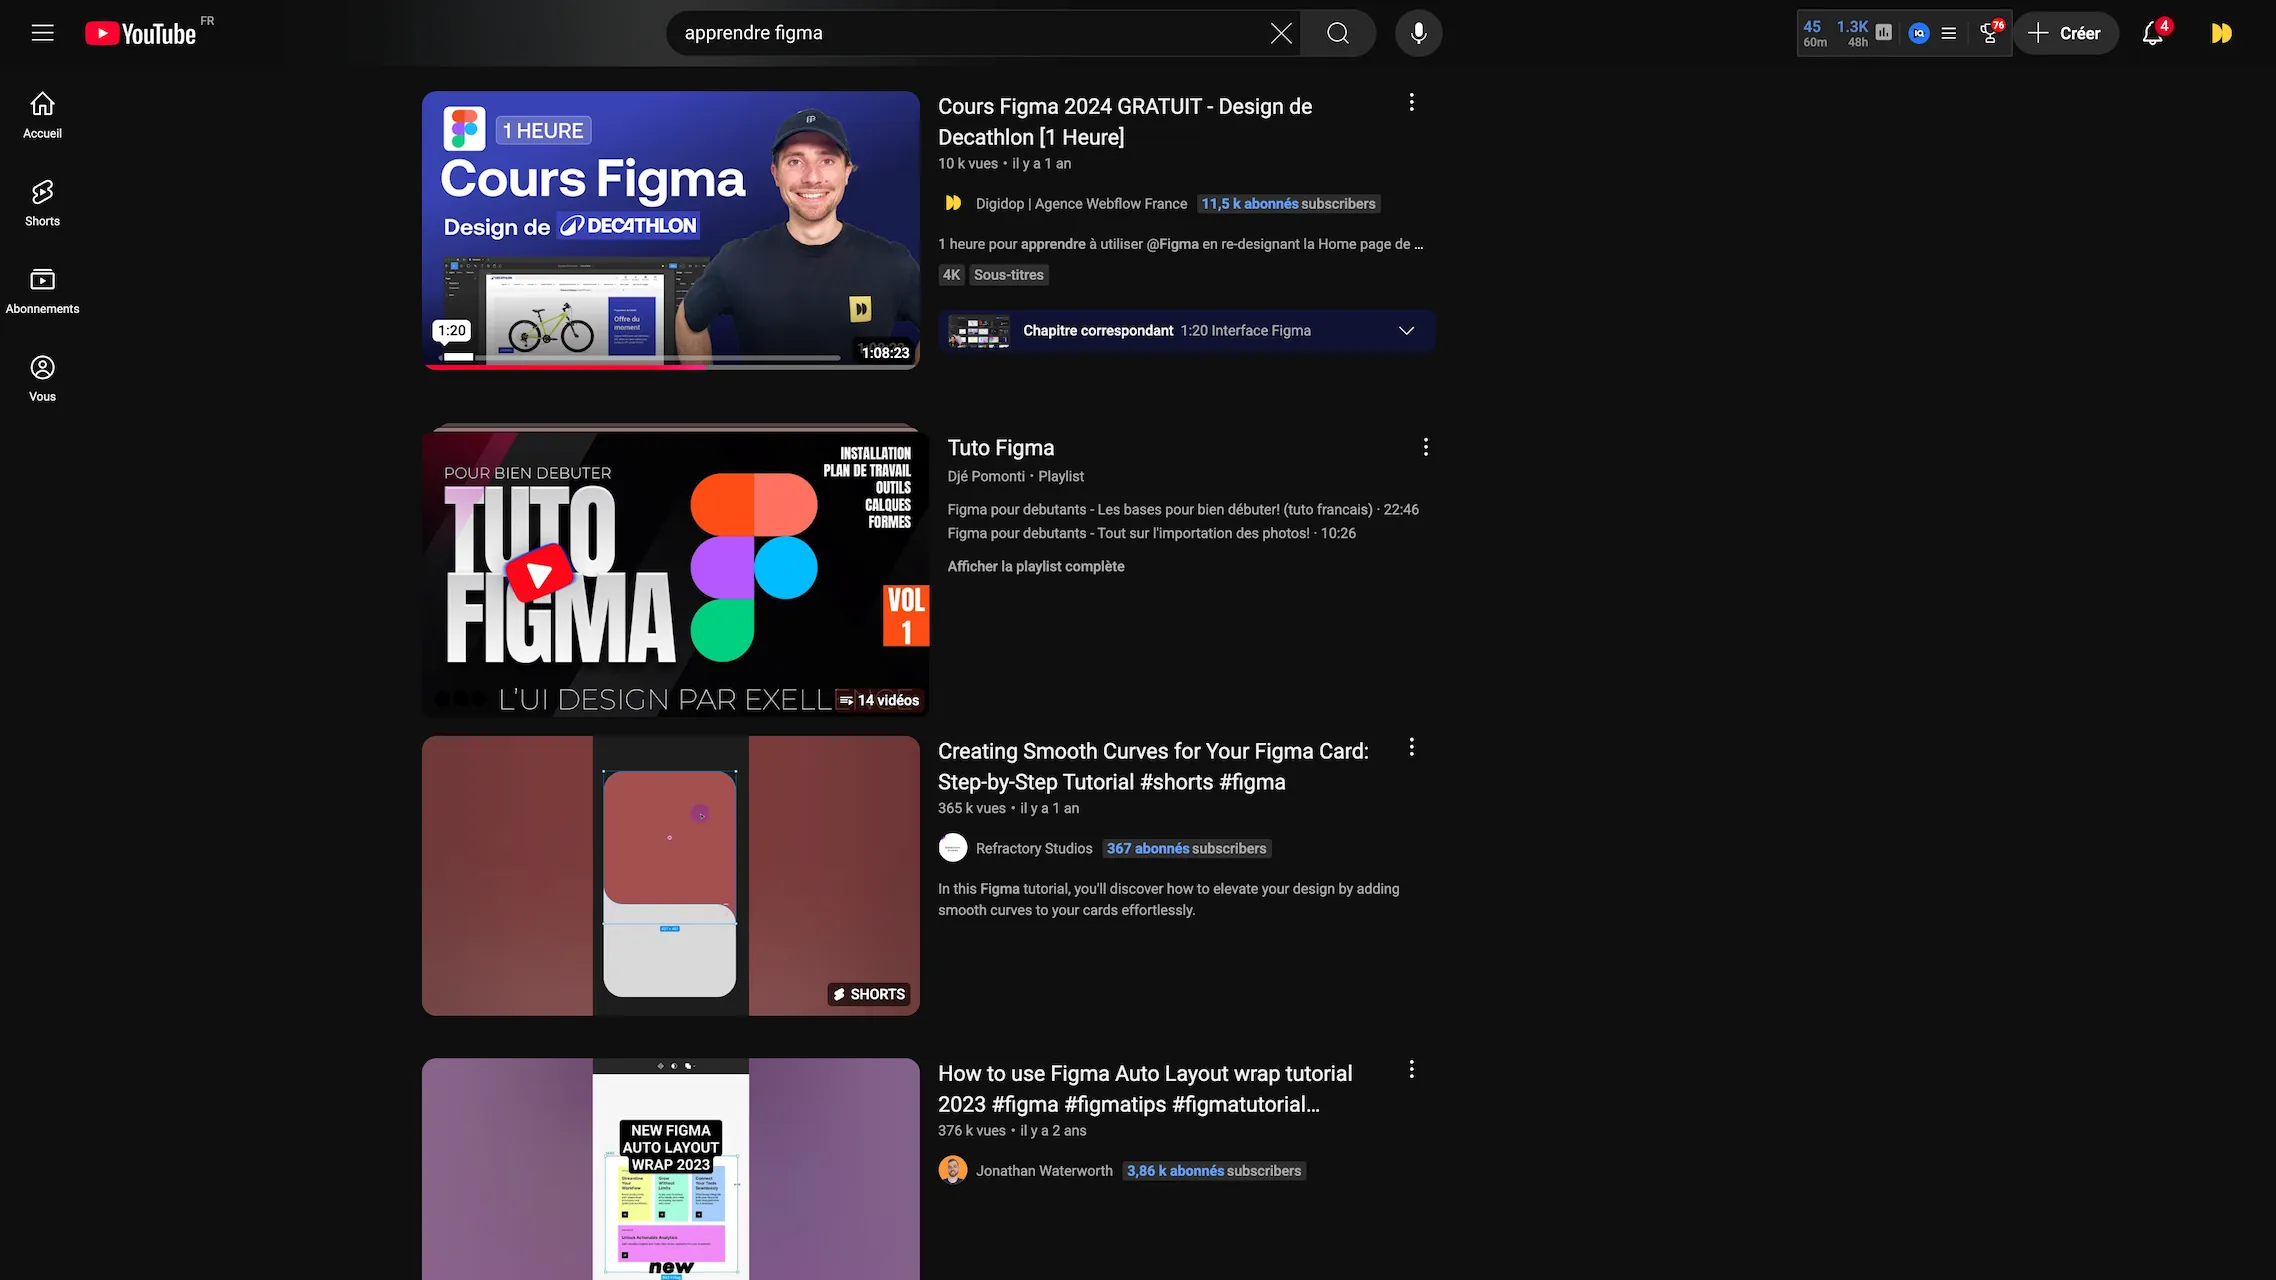
Task: Open the trophy achievements icon
Action: coord(1990,33)
